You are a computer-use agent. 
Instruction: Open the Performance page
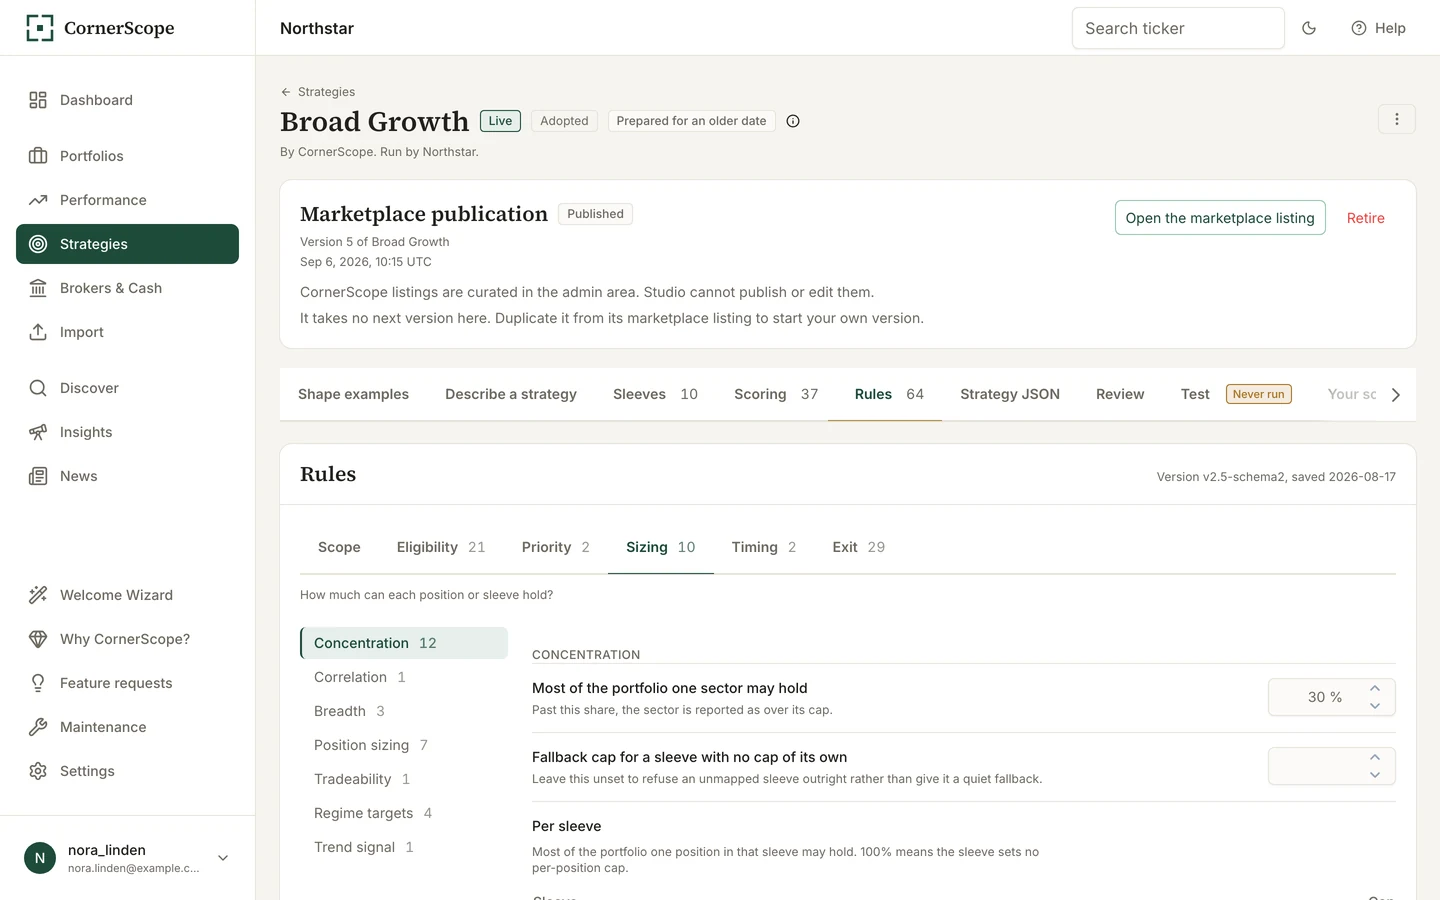click(x=127, y=200)
